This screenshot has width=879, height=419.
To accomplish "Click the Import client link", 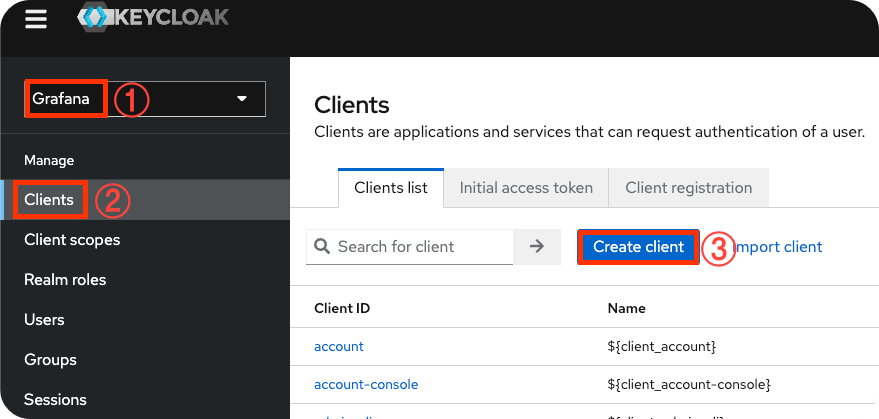I will click(x=778, y=247).
